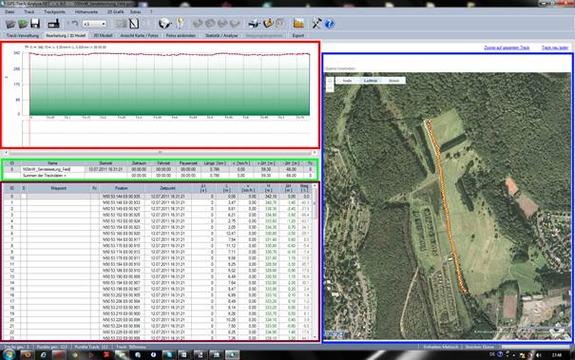Click the orange chart statistics icon
Screen dimensions: 575x360
click(299, 24)
